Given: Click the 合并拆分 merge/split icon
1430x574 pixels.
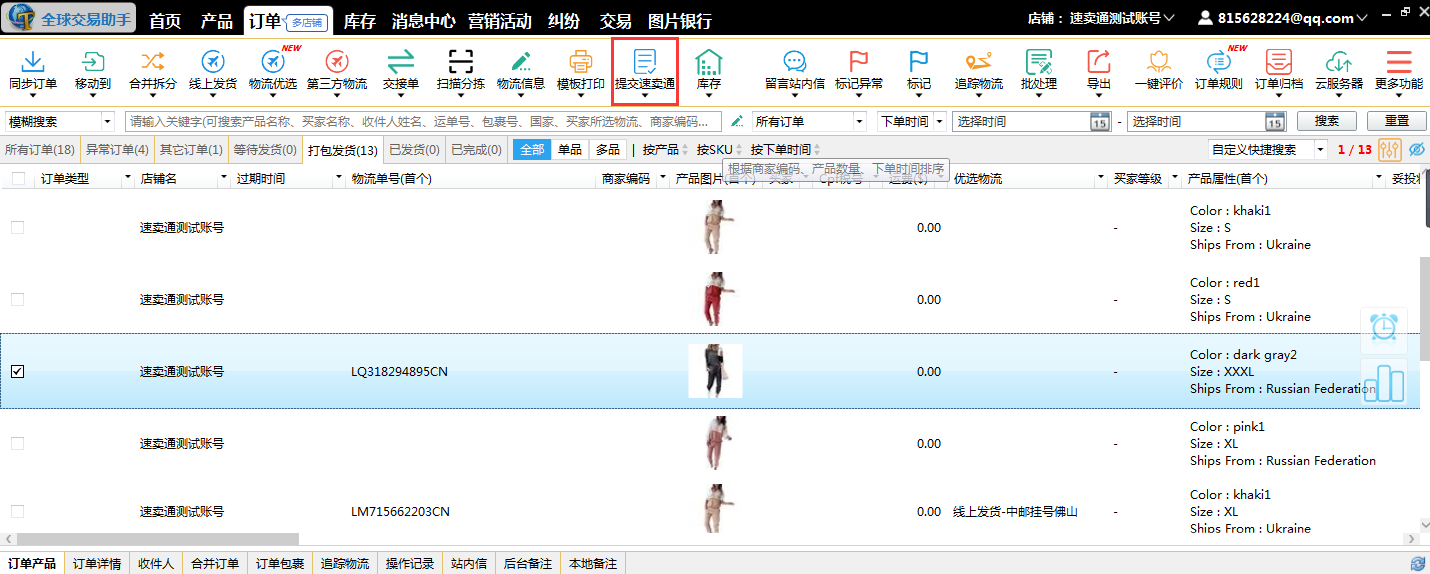Looking at the screenshot, I should click(153, 61).
